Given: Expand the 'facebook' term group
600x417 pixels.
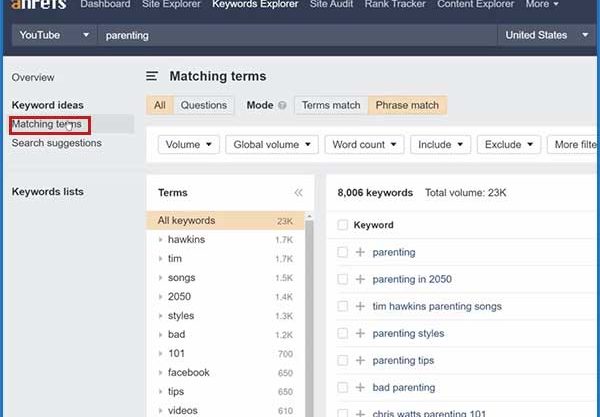Looking at the screenshot, I should click(160, 373).
